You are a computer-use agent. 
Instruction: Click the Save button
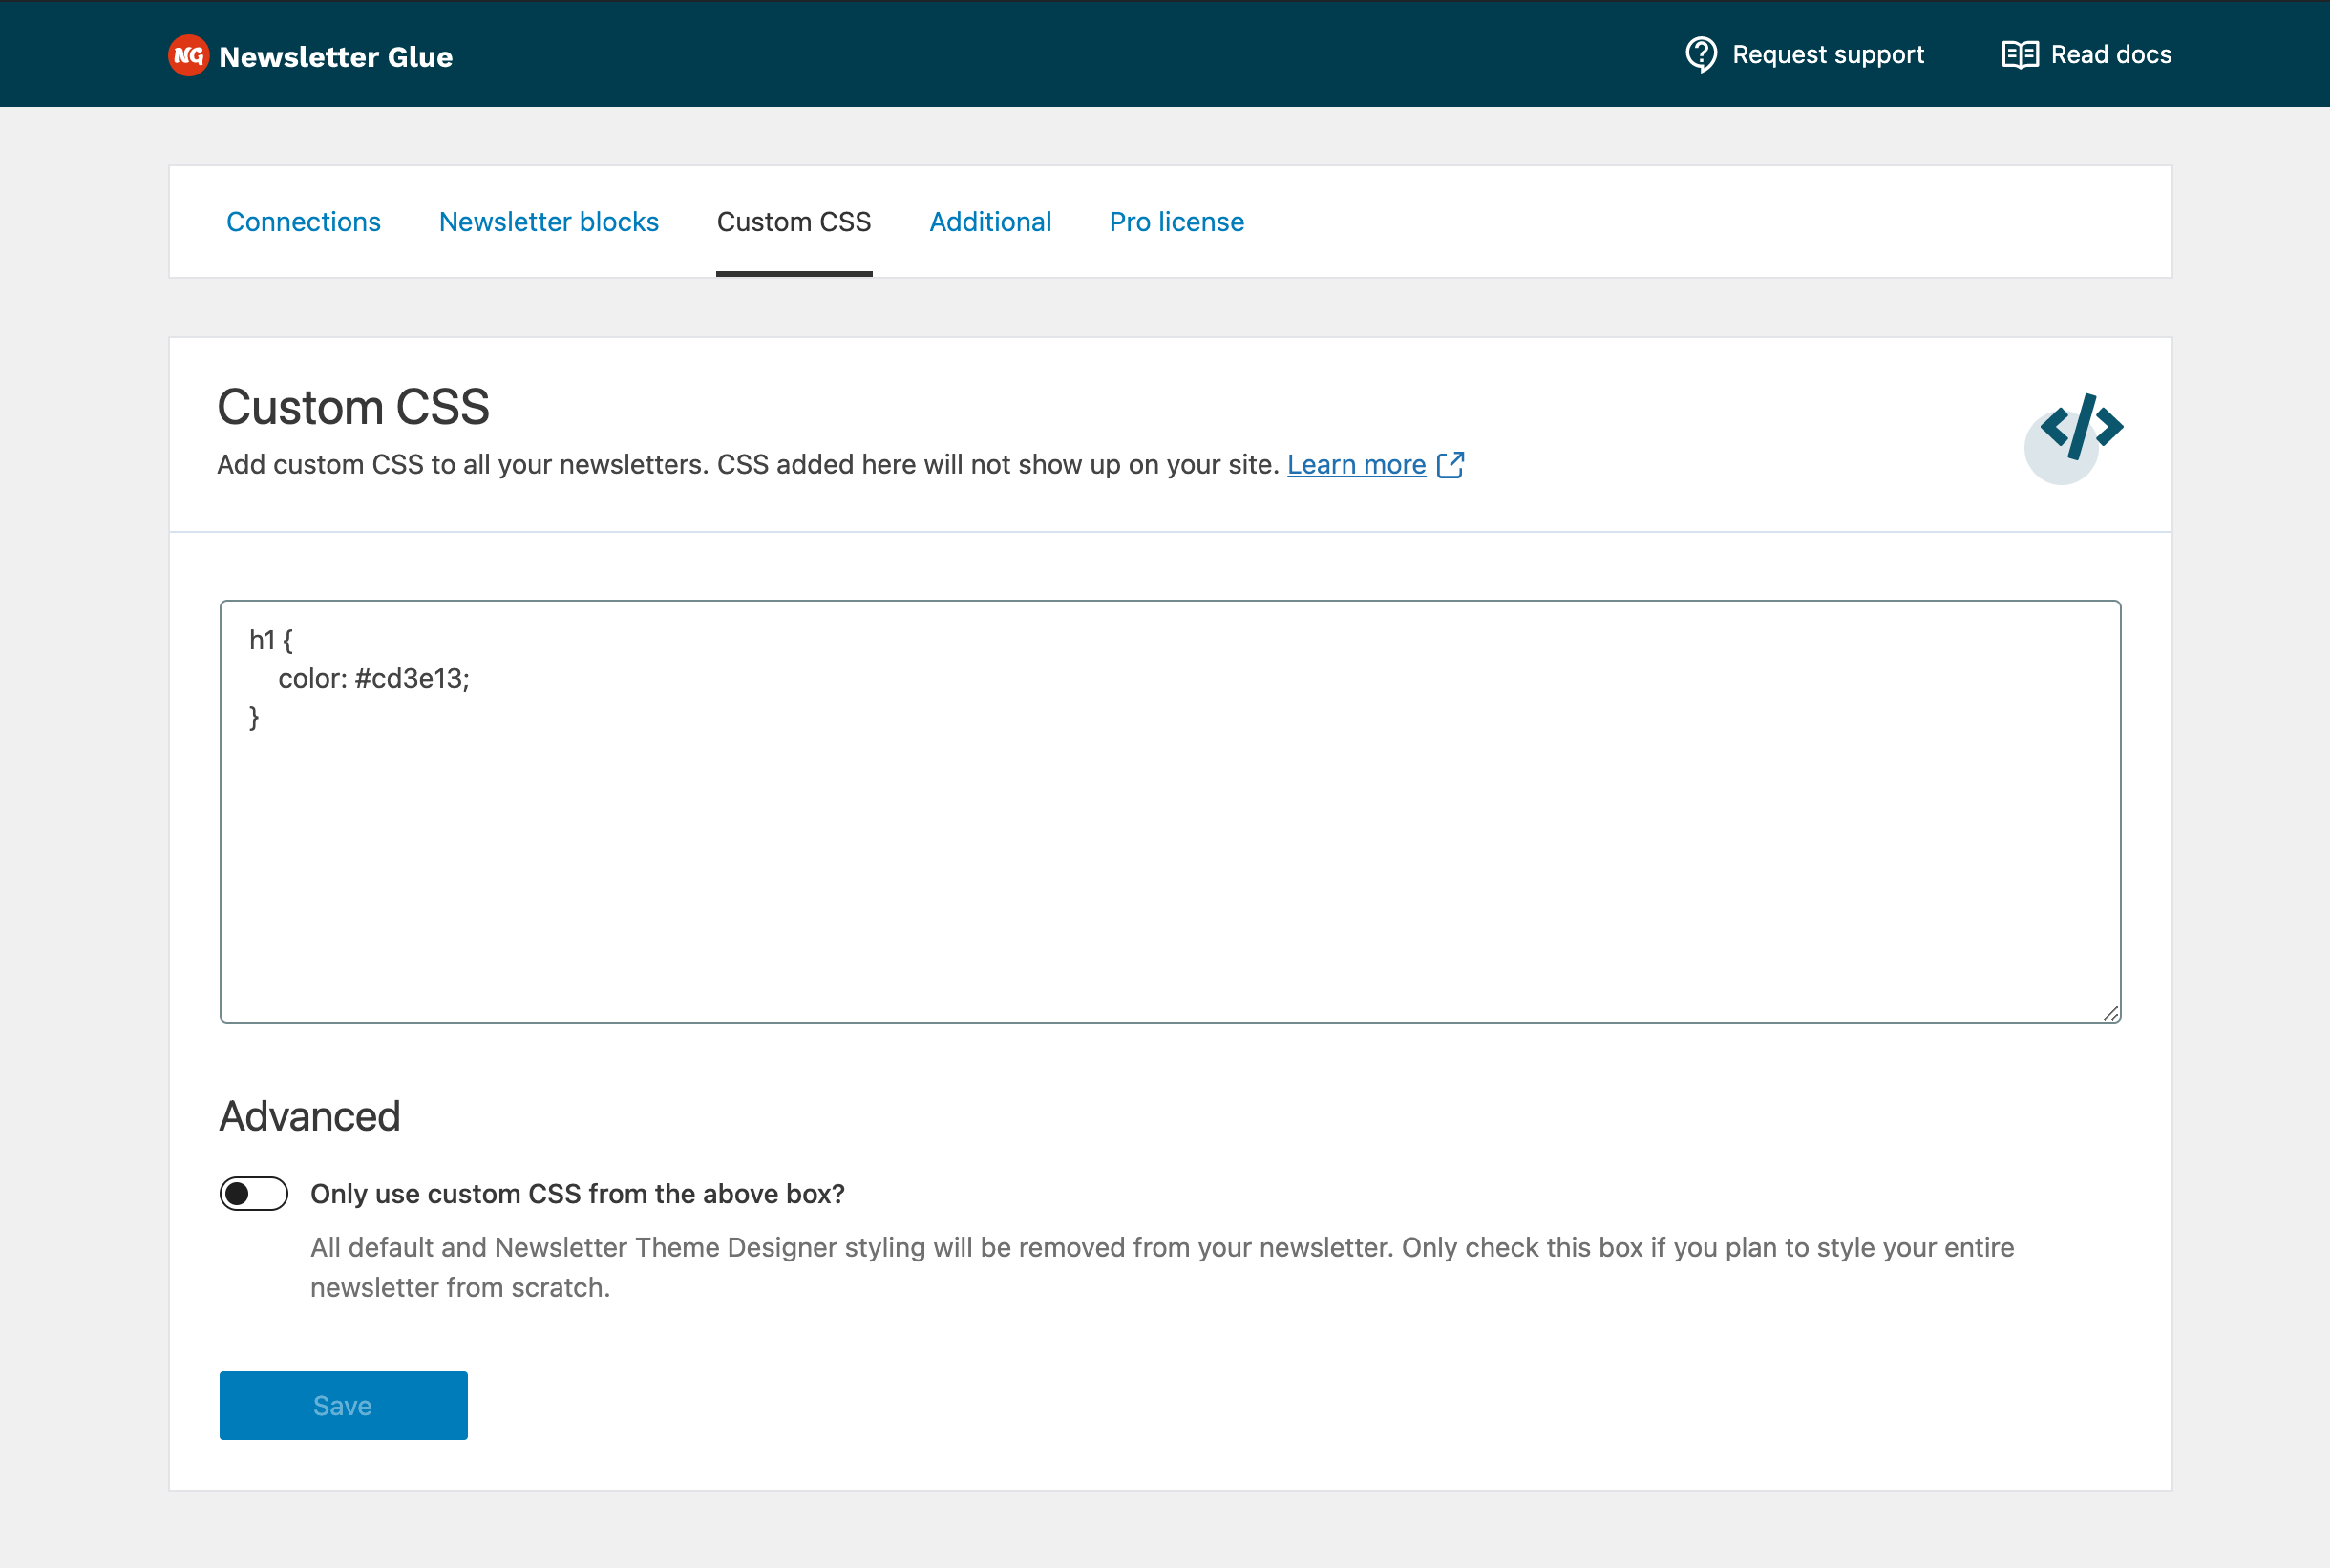[343, 1405]
